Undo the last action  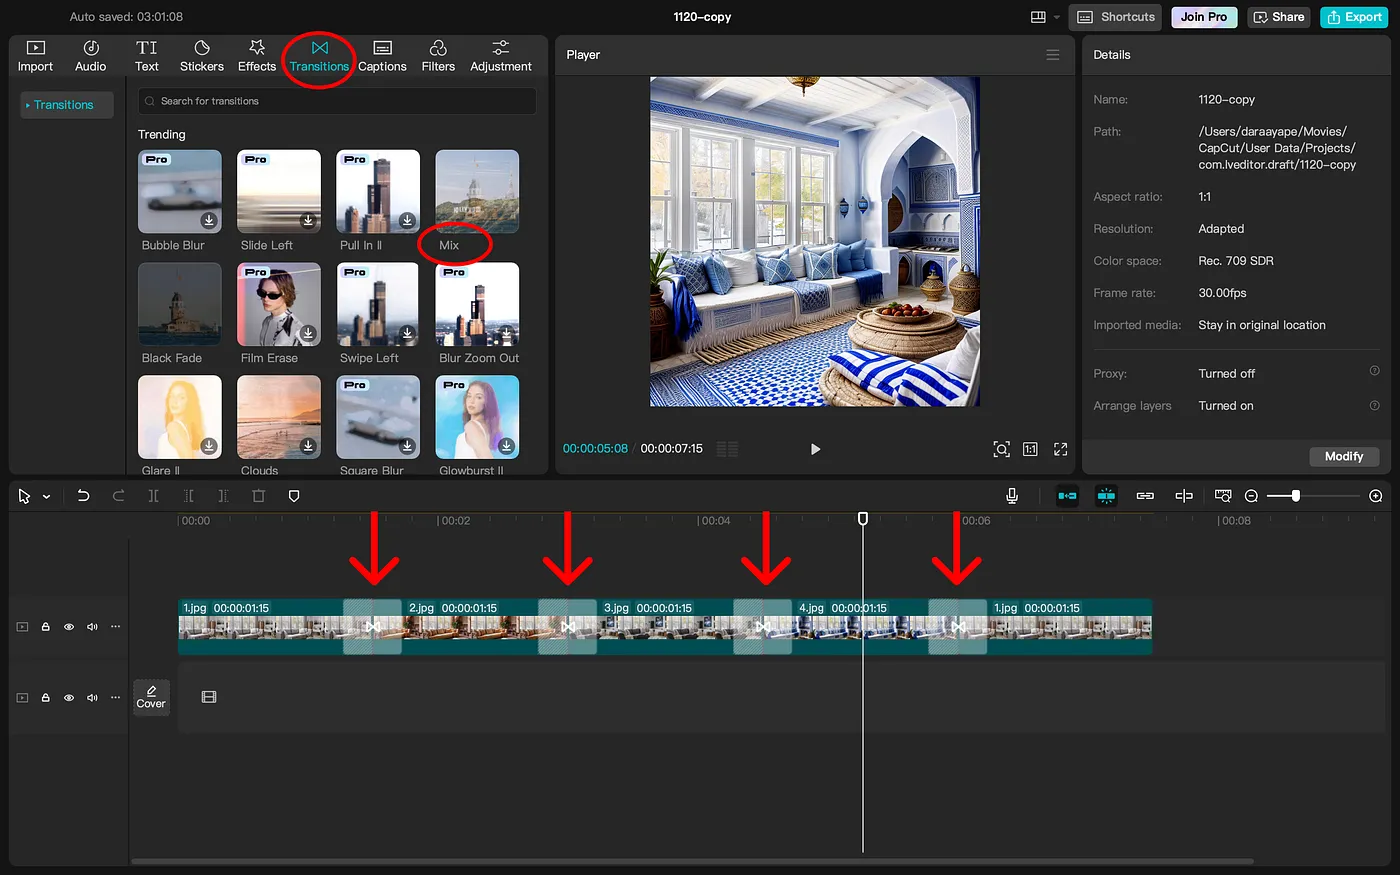click(x=83, y=496)
